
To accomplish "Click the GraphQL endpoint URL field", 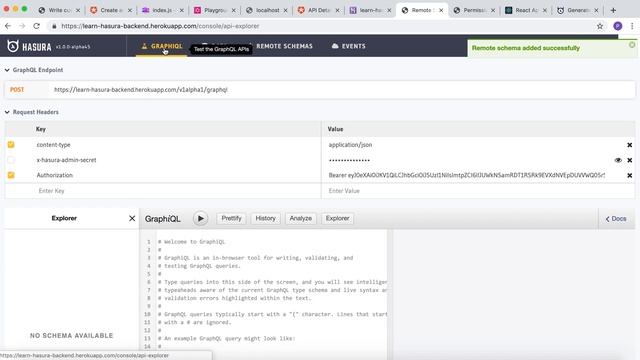I will click(x=341, y=90).
